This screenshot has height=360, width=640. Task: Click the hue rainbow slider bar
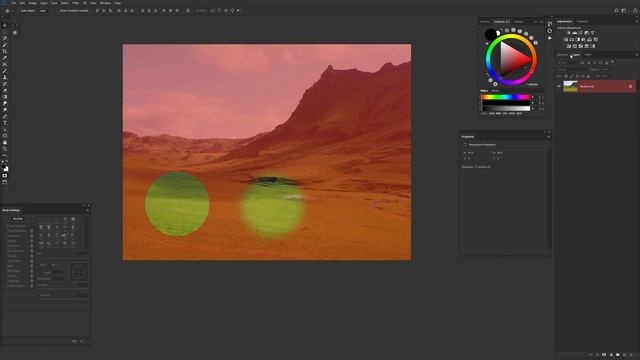(506, 97)
